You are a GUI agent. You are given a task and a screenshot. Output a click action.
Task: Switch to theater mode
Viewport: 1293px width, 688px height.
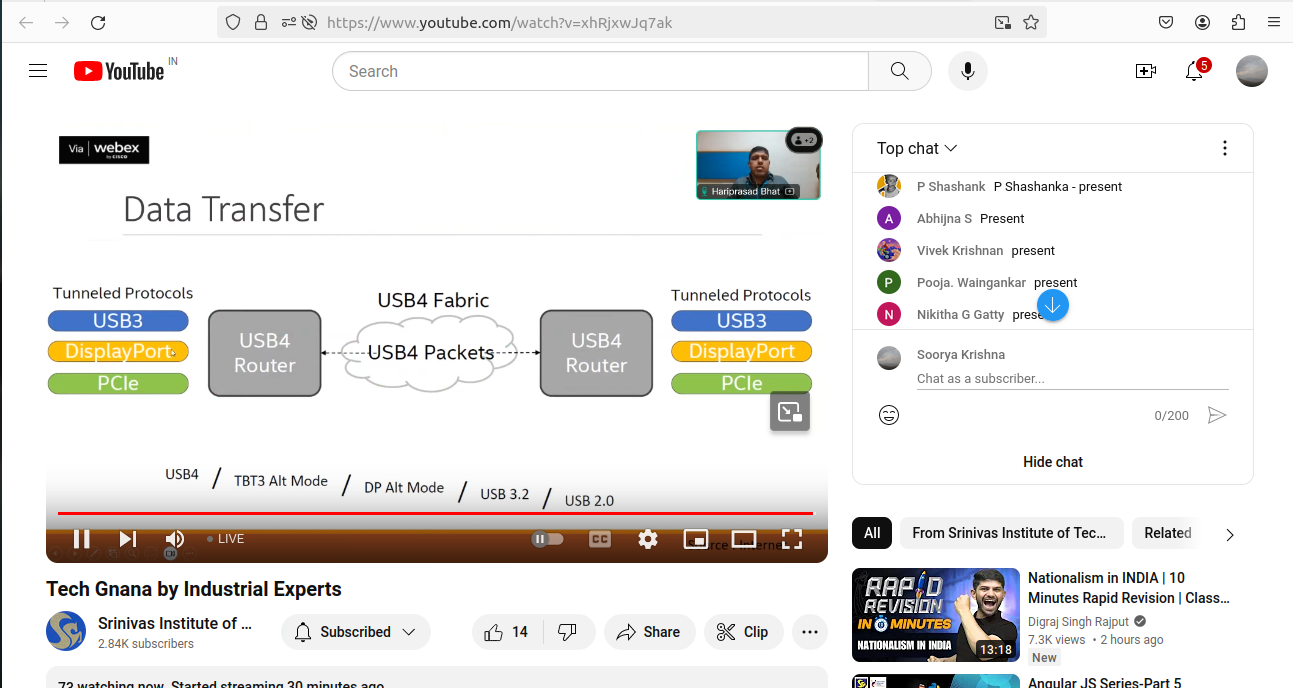coord(744,539)
